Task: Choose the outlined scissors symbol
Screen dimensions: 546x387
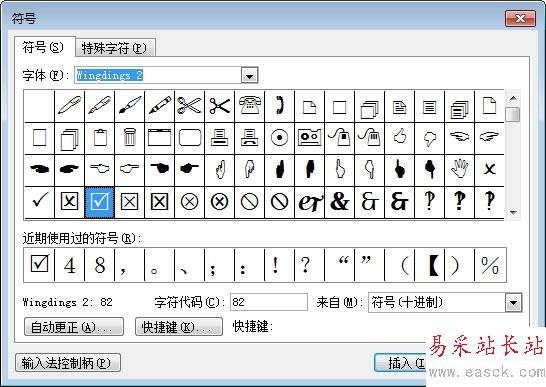Action: click(190, 106)
